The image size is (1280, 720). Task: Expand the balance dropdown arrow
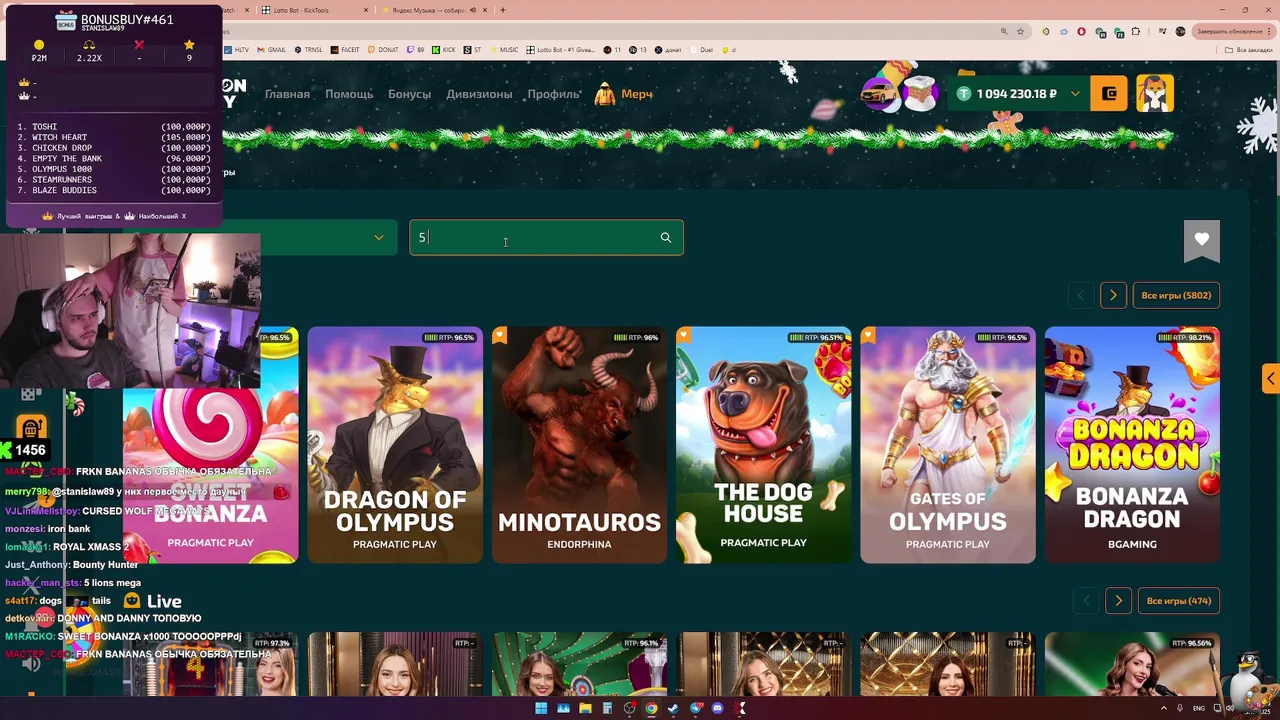pyautogui.click(x=1075, y=94)
